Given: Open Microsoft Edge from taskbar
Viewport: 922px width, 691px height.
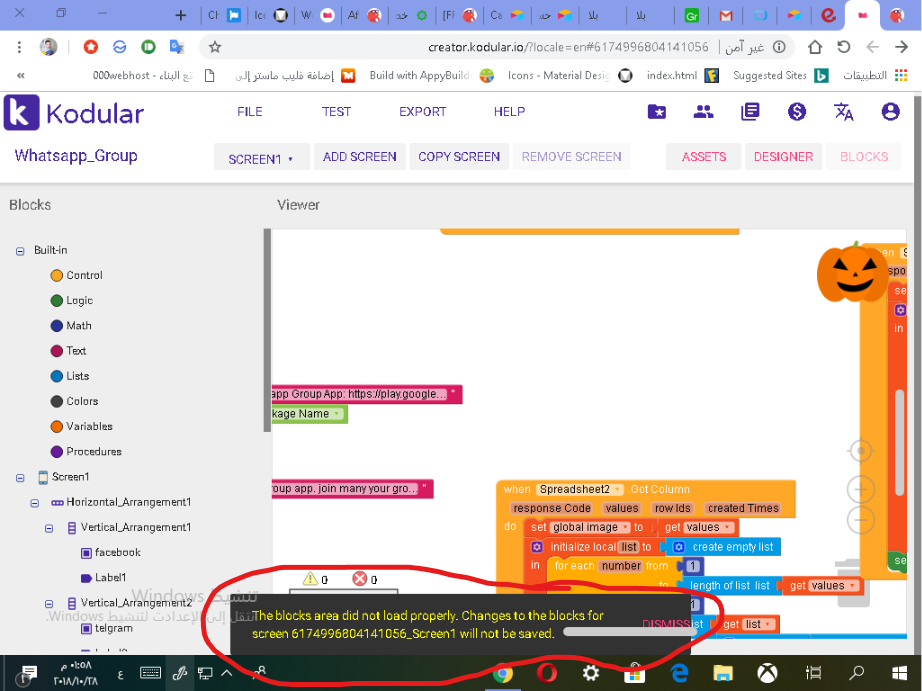Looking at the screenshot, I should pyautogui.click(x=679, y=673).
